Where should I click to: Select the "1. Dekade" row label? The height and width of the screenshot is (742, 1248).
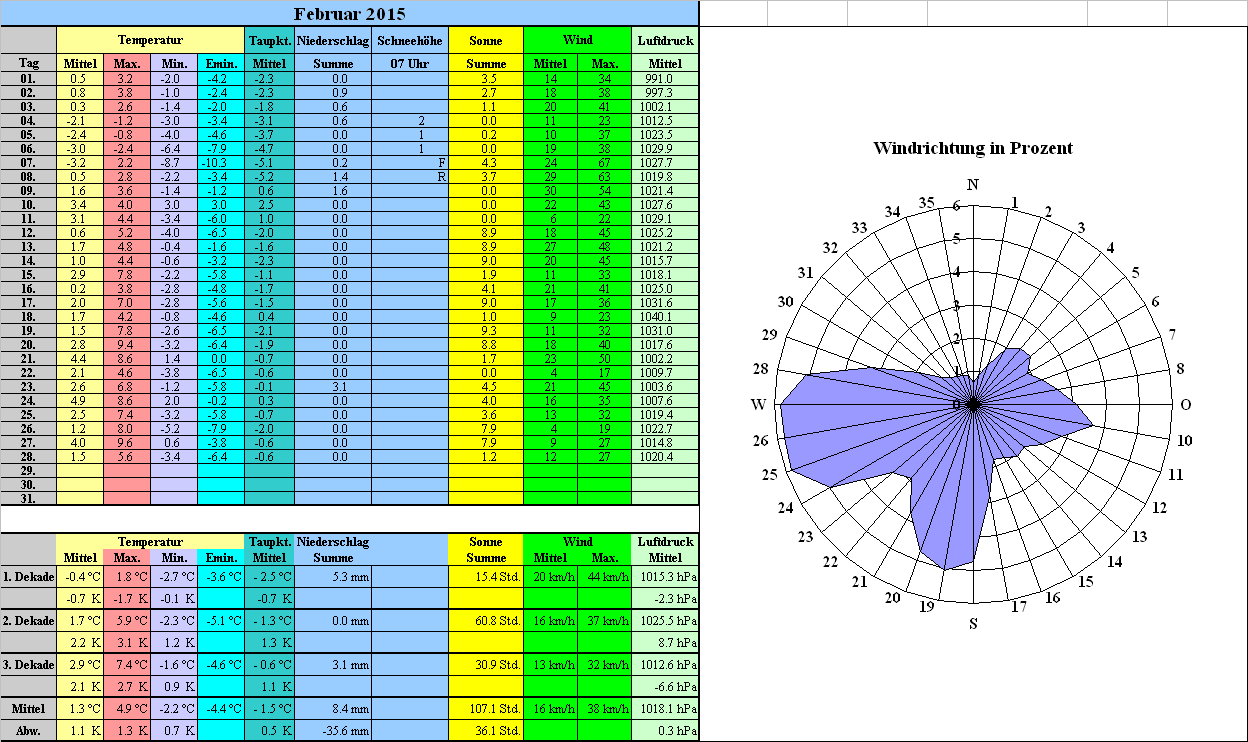29,576
